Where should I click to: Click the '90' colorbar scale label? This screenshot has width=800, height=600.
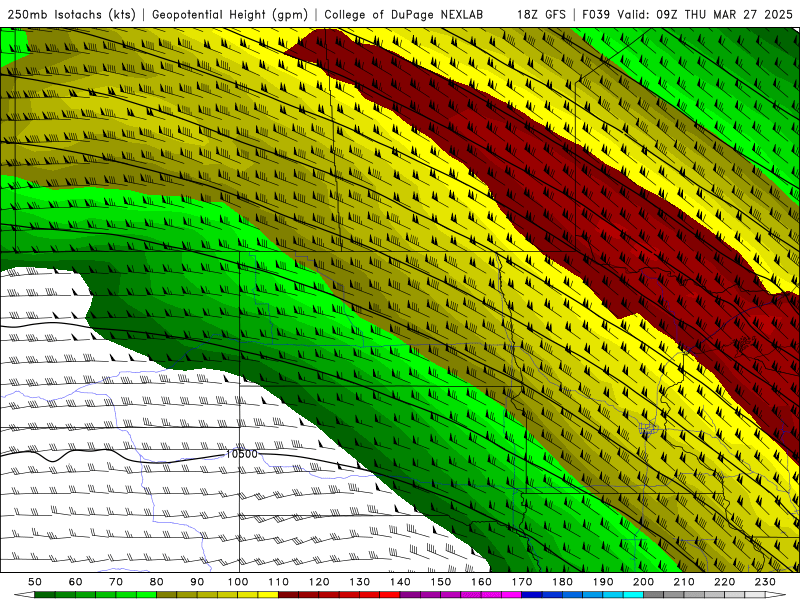pos(197,582)
